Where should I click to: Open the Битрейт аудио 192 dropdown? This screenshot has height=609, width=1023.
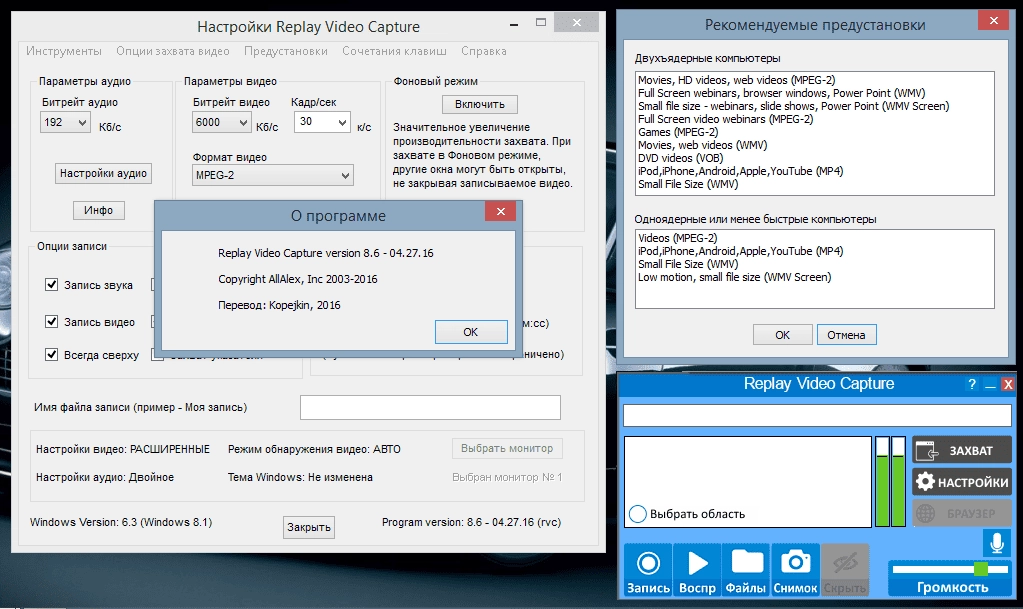[x=65, y=122]
